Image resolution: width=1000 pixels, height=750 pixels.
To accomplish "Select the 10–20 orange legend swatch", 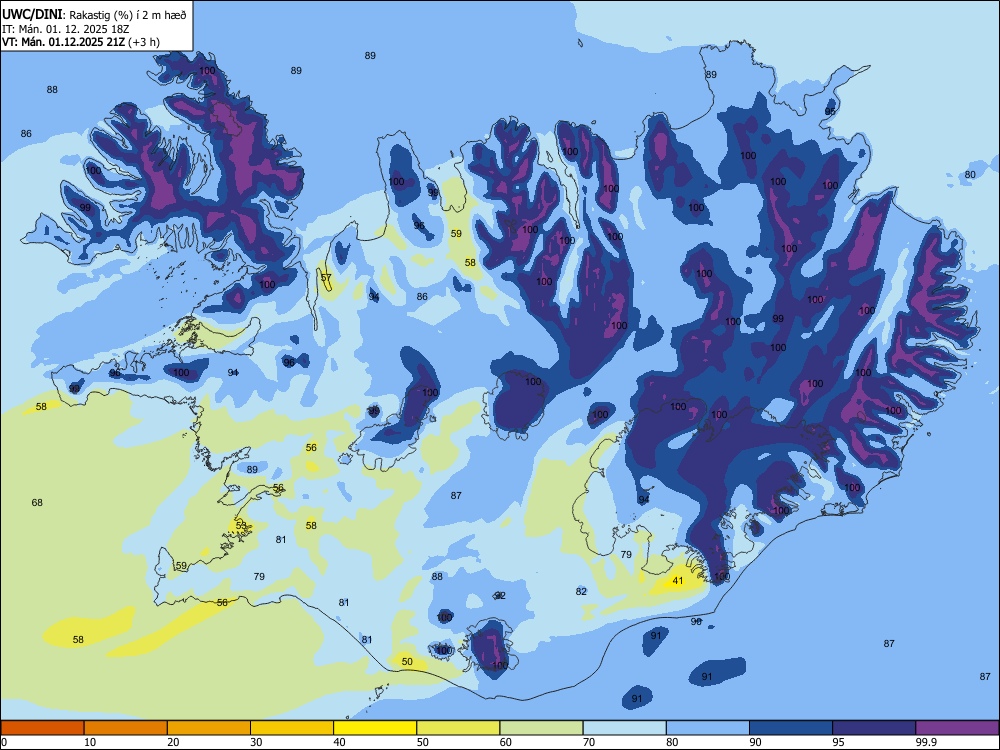I will 126,728.
